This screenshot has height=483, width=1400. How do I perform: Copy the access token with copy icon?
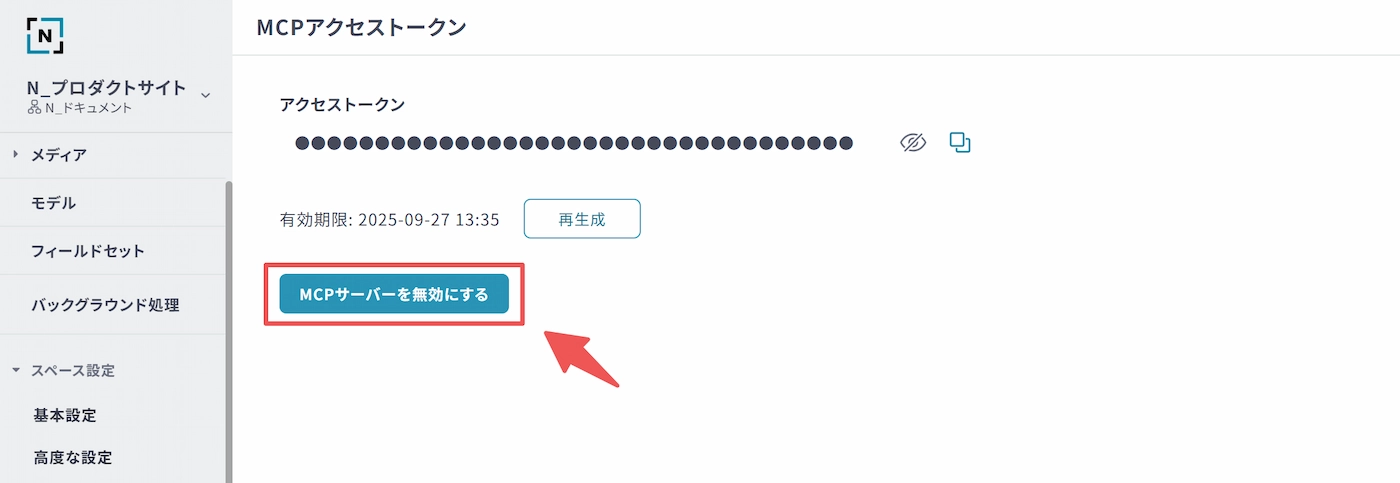coord(960,143)
